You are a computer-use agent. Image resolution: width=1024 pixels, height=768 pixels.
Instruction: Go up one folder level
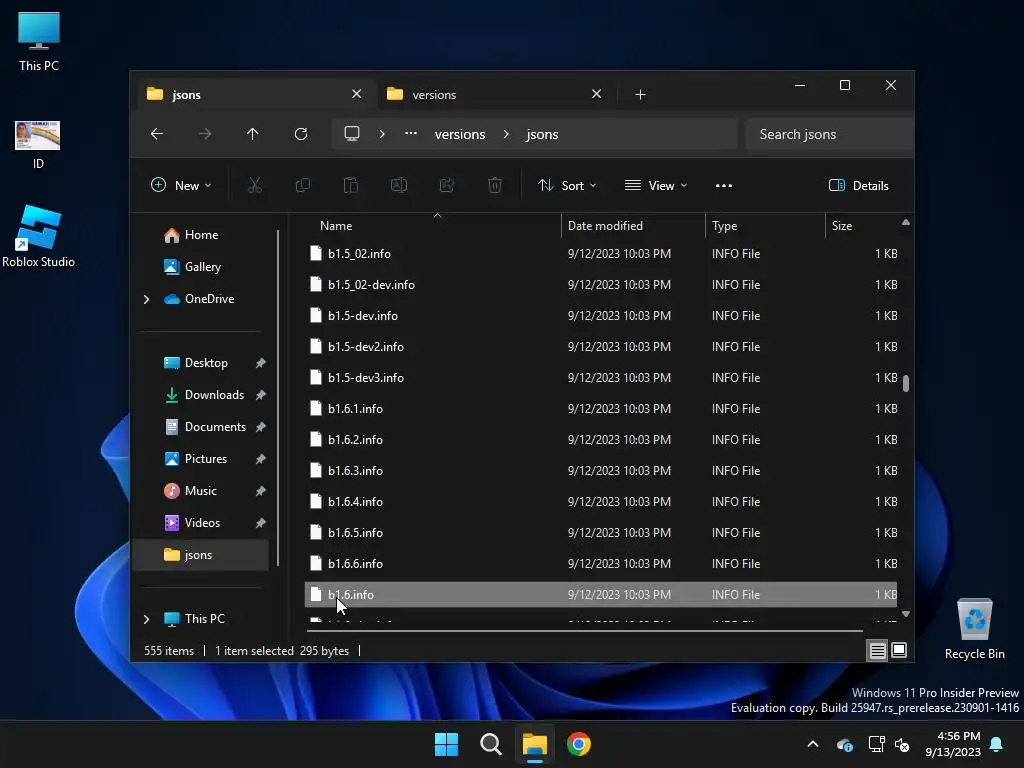(x=253, y=134)
